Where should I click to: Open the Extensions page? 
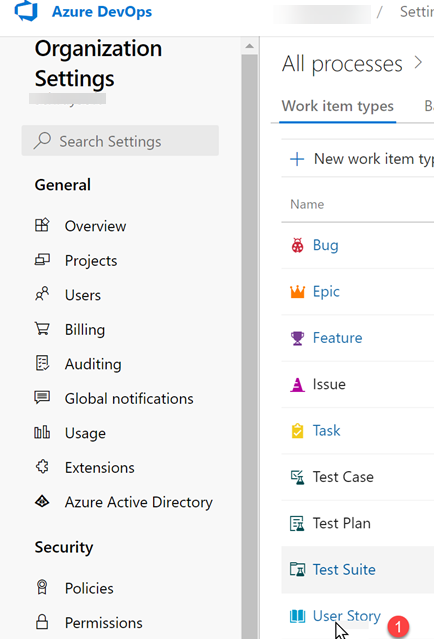point(99,467)
